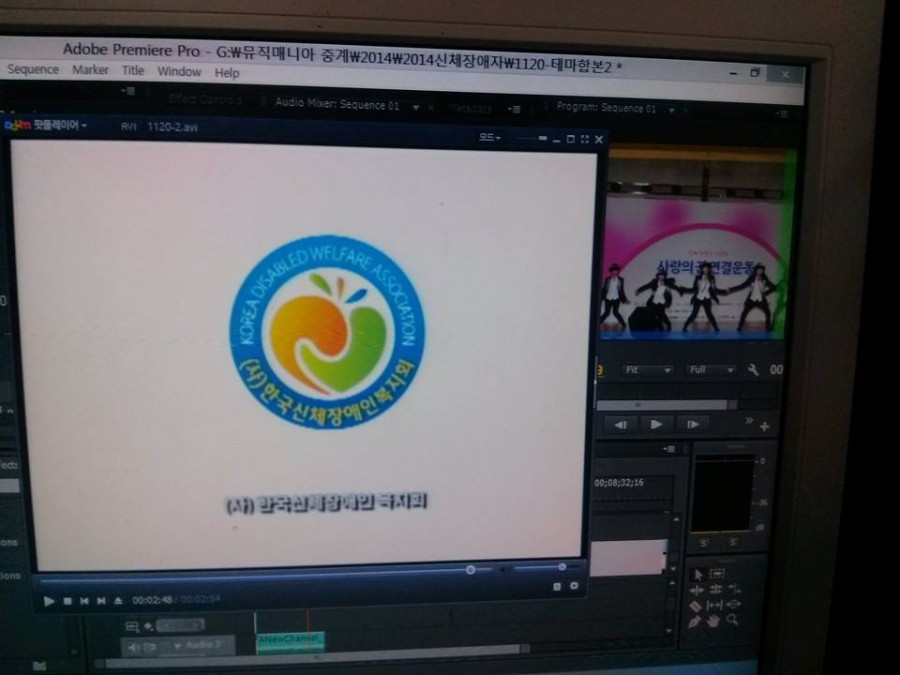Expand the Audio Mixer sequence dropdown arrow
Viewport: 900px width, 675px height.
[x=416, y=107]
